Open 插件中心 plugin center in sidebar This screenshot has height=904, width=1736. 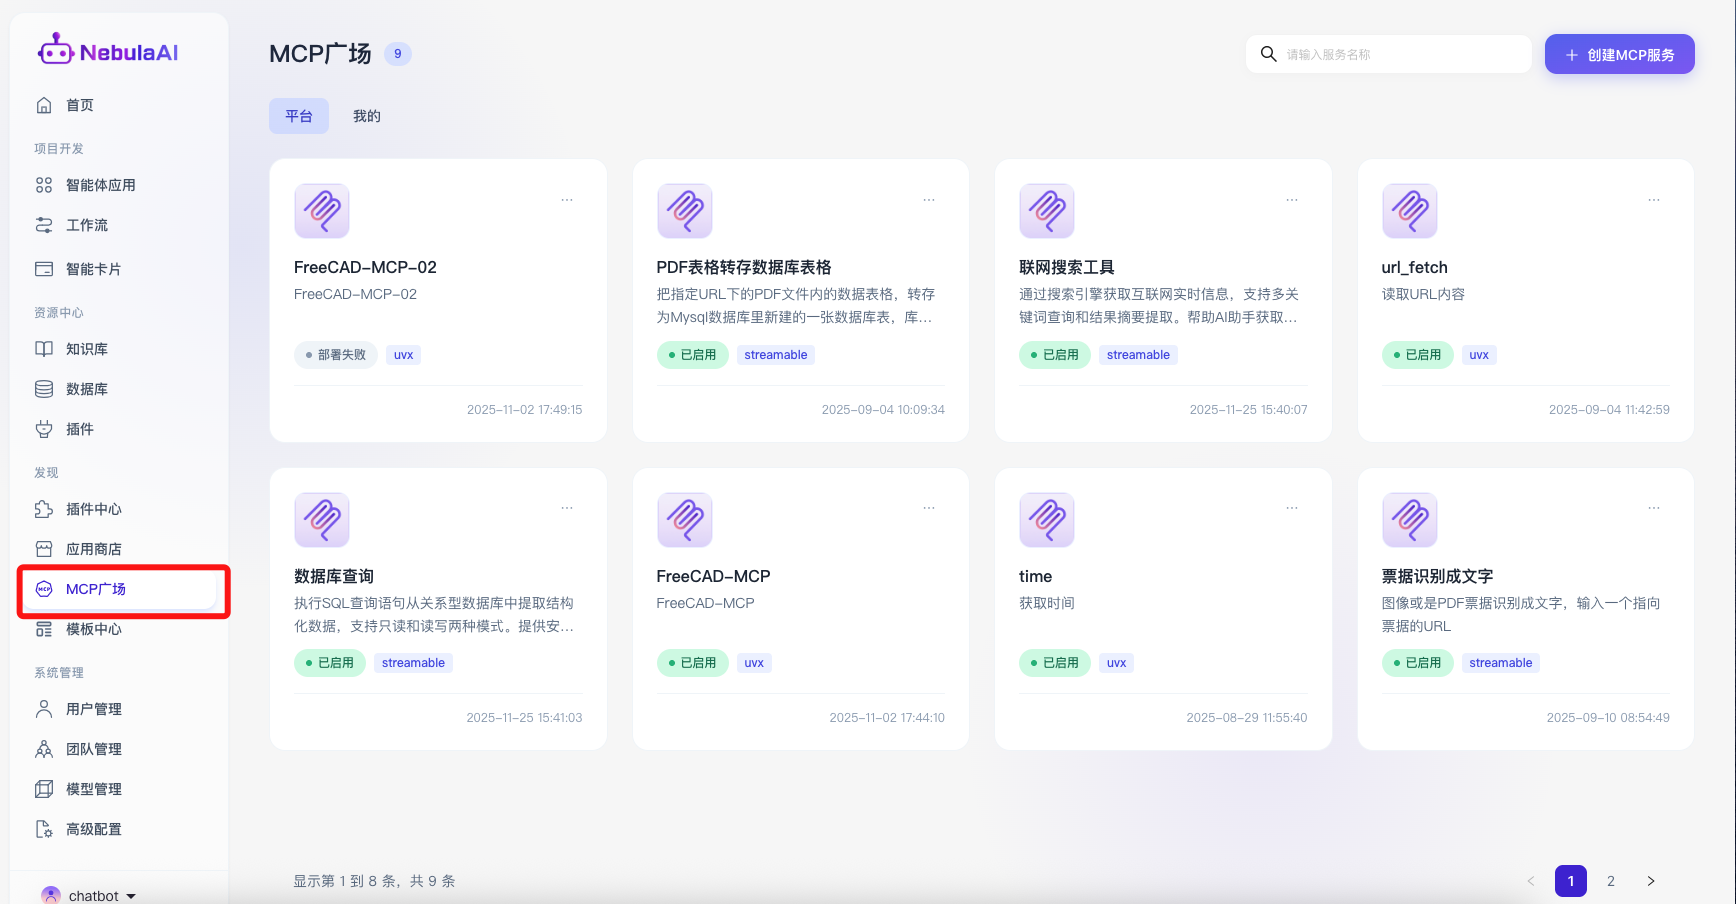pyautogui.click(x=93, y=509)
